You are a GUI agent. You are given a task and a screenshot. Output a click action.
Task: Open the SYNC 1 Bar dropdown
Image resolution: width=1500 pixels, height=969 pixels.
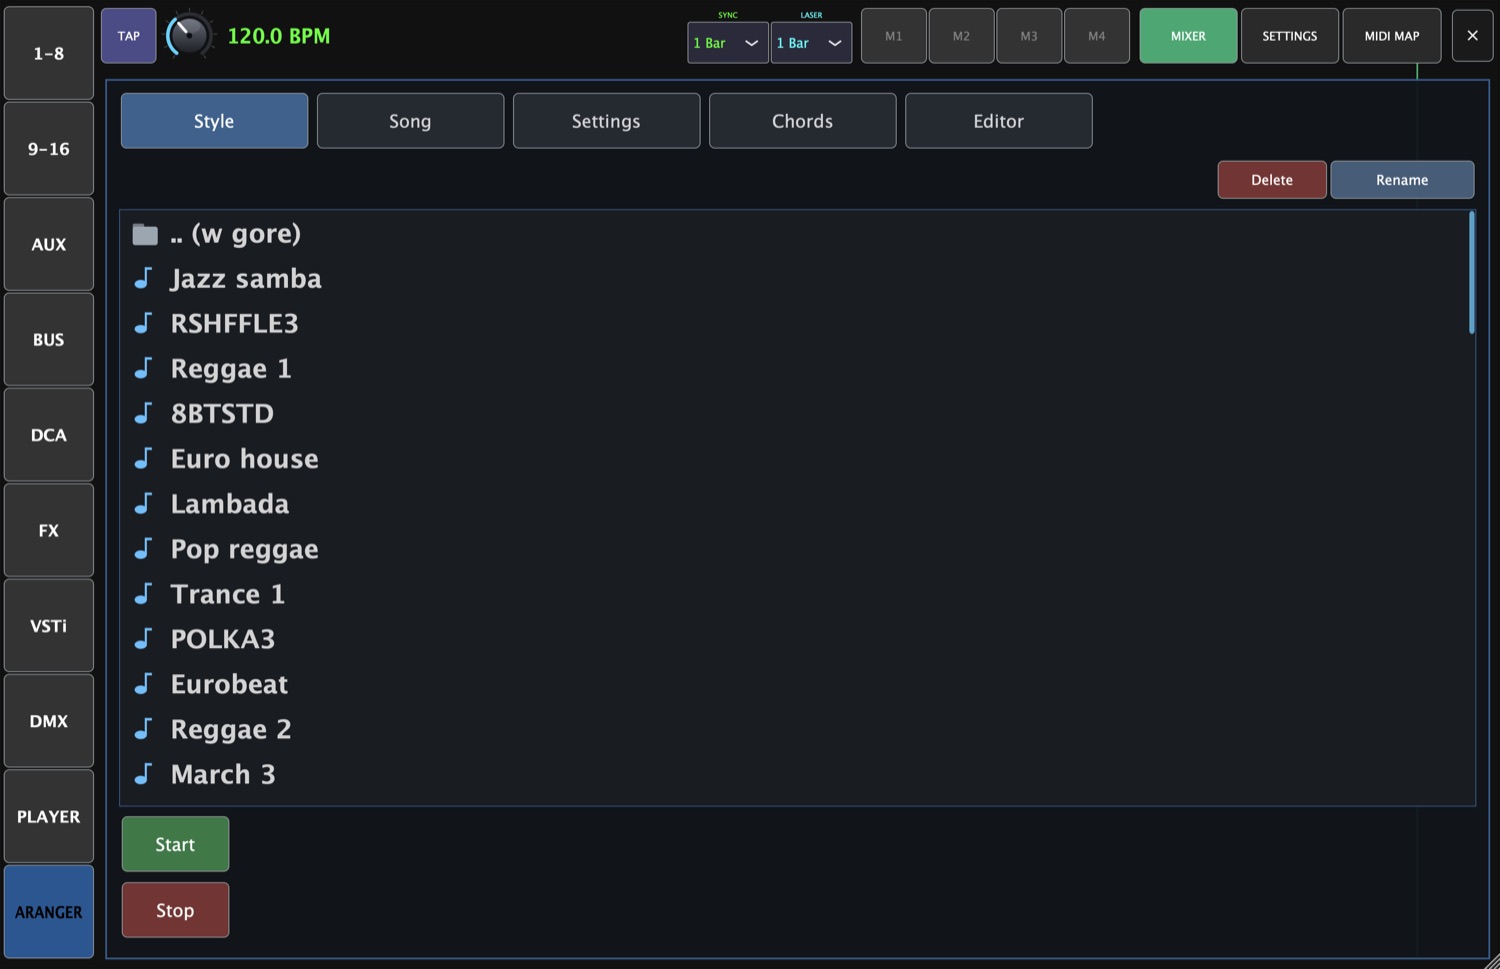point(728,43)
